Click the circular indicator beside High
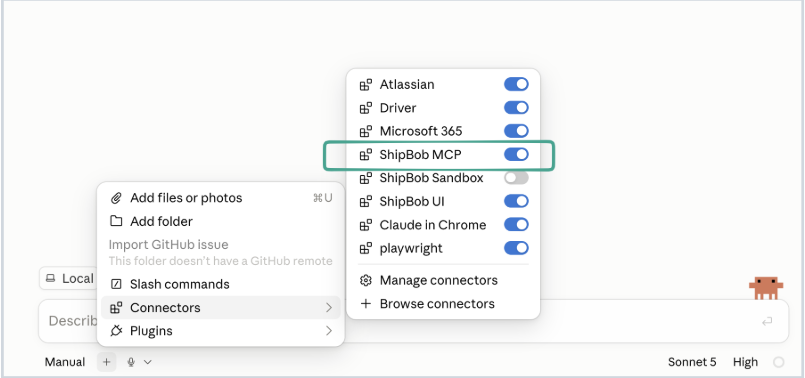This screenshot has height=378, width=805. (779, 362)
